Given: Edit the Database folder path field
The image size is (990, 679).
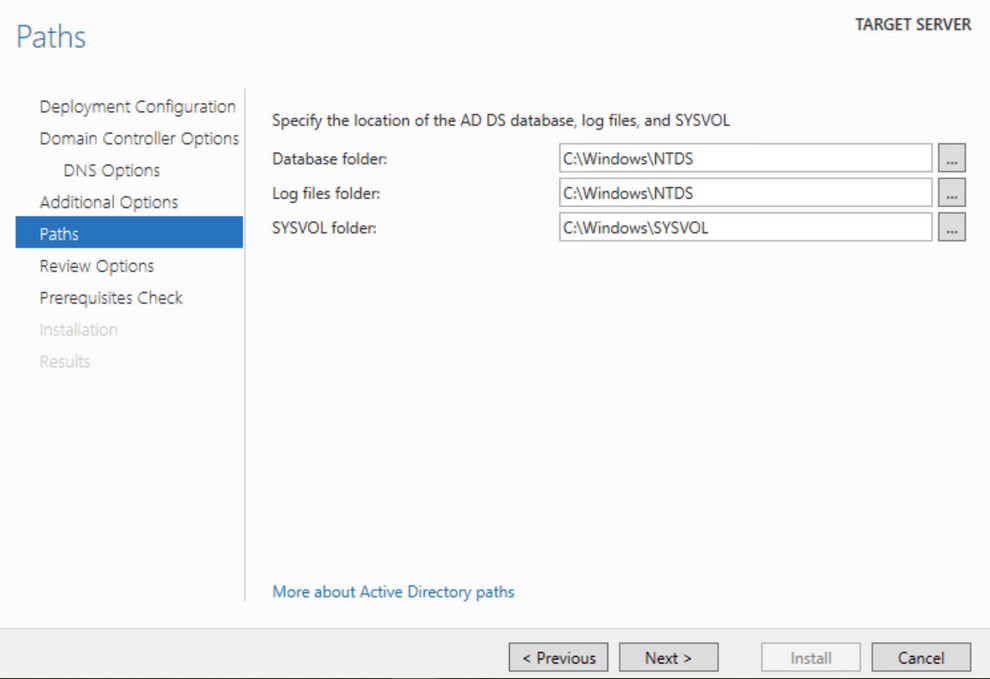Looking at the screenshot, I should pos(746,158).
